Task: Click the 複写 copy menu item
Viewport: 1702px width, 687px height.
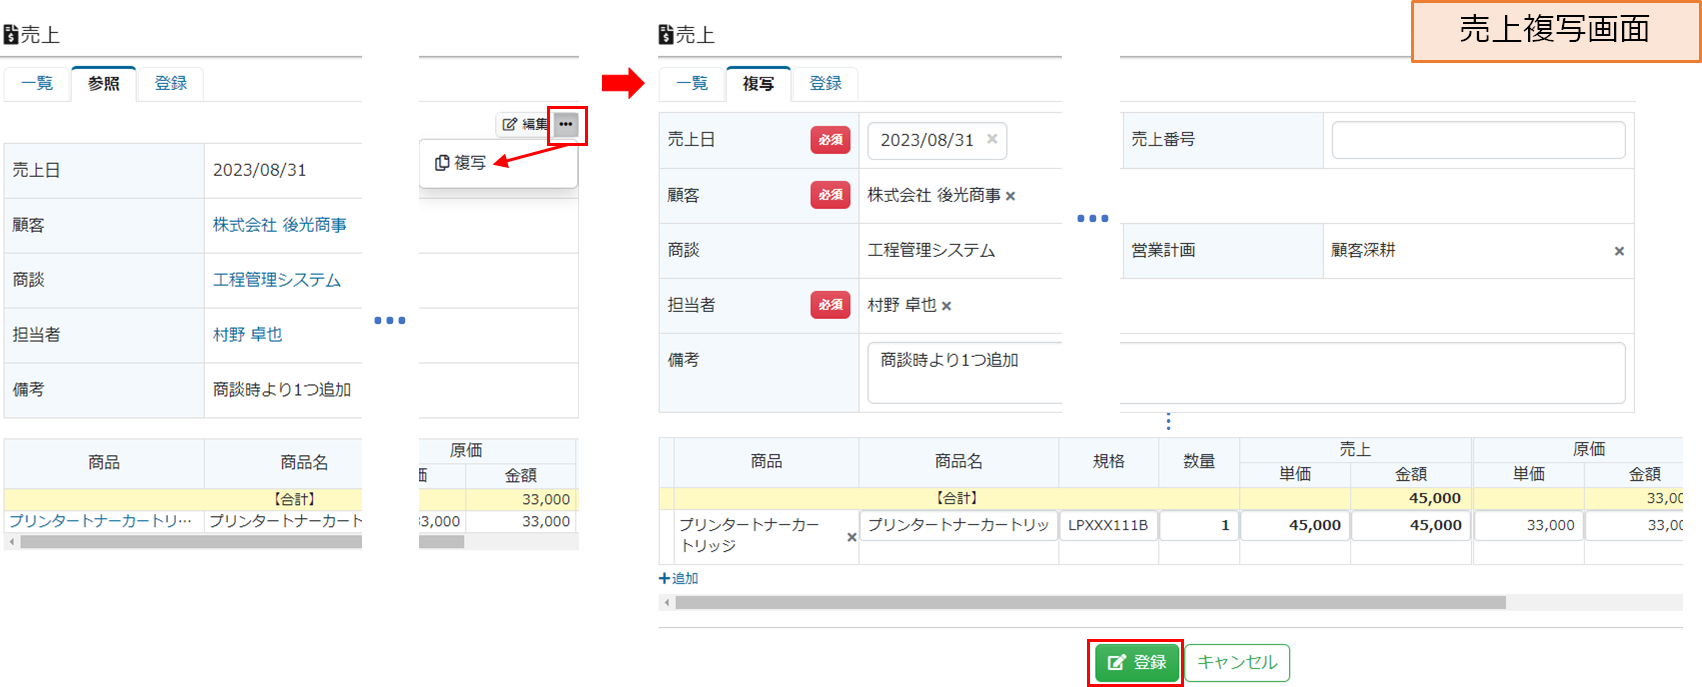Action: point(461,162)
